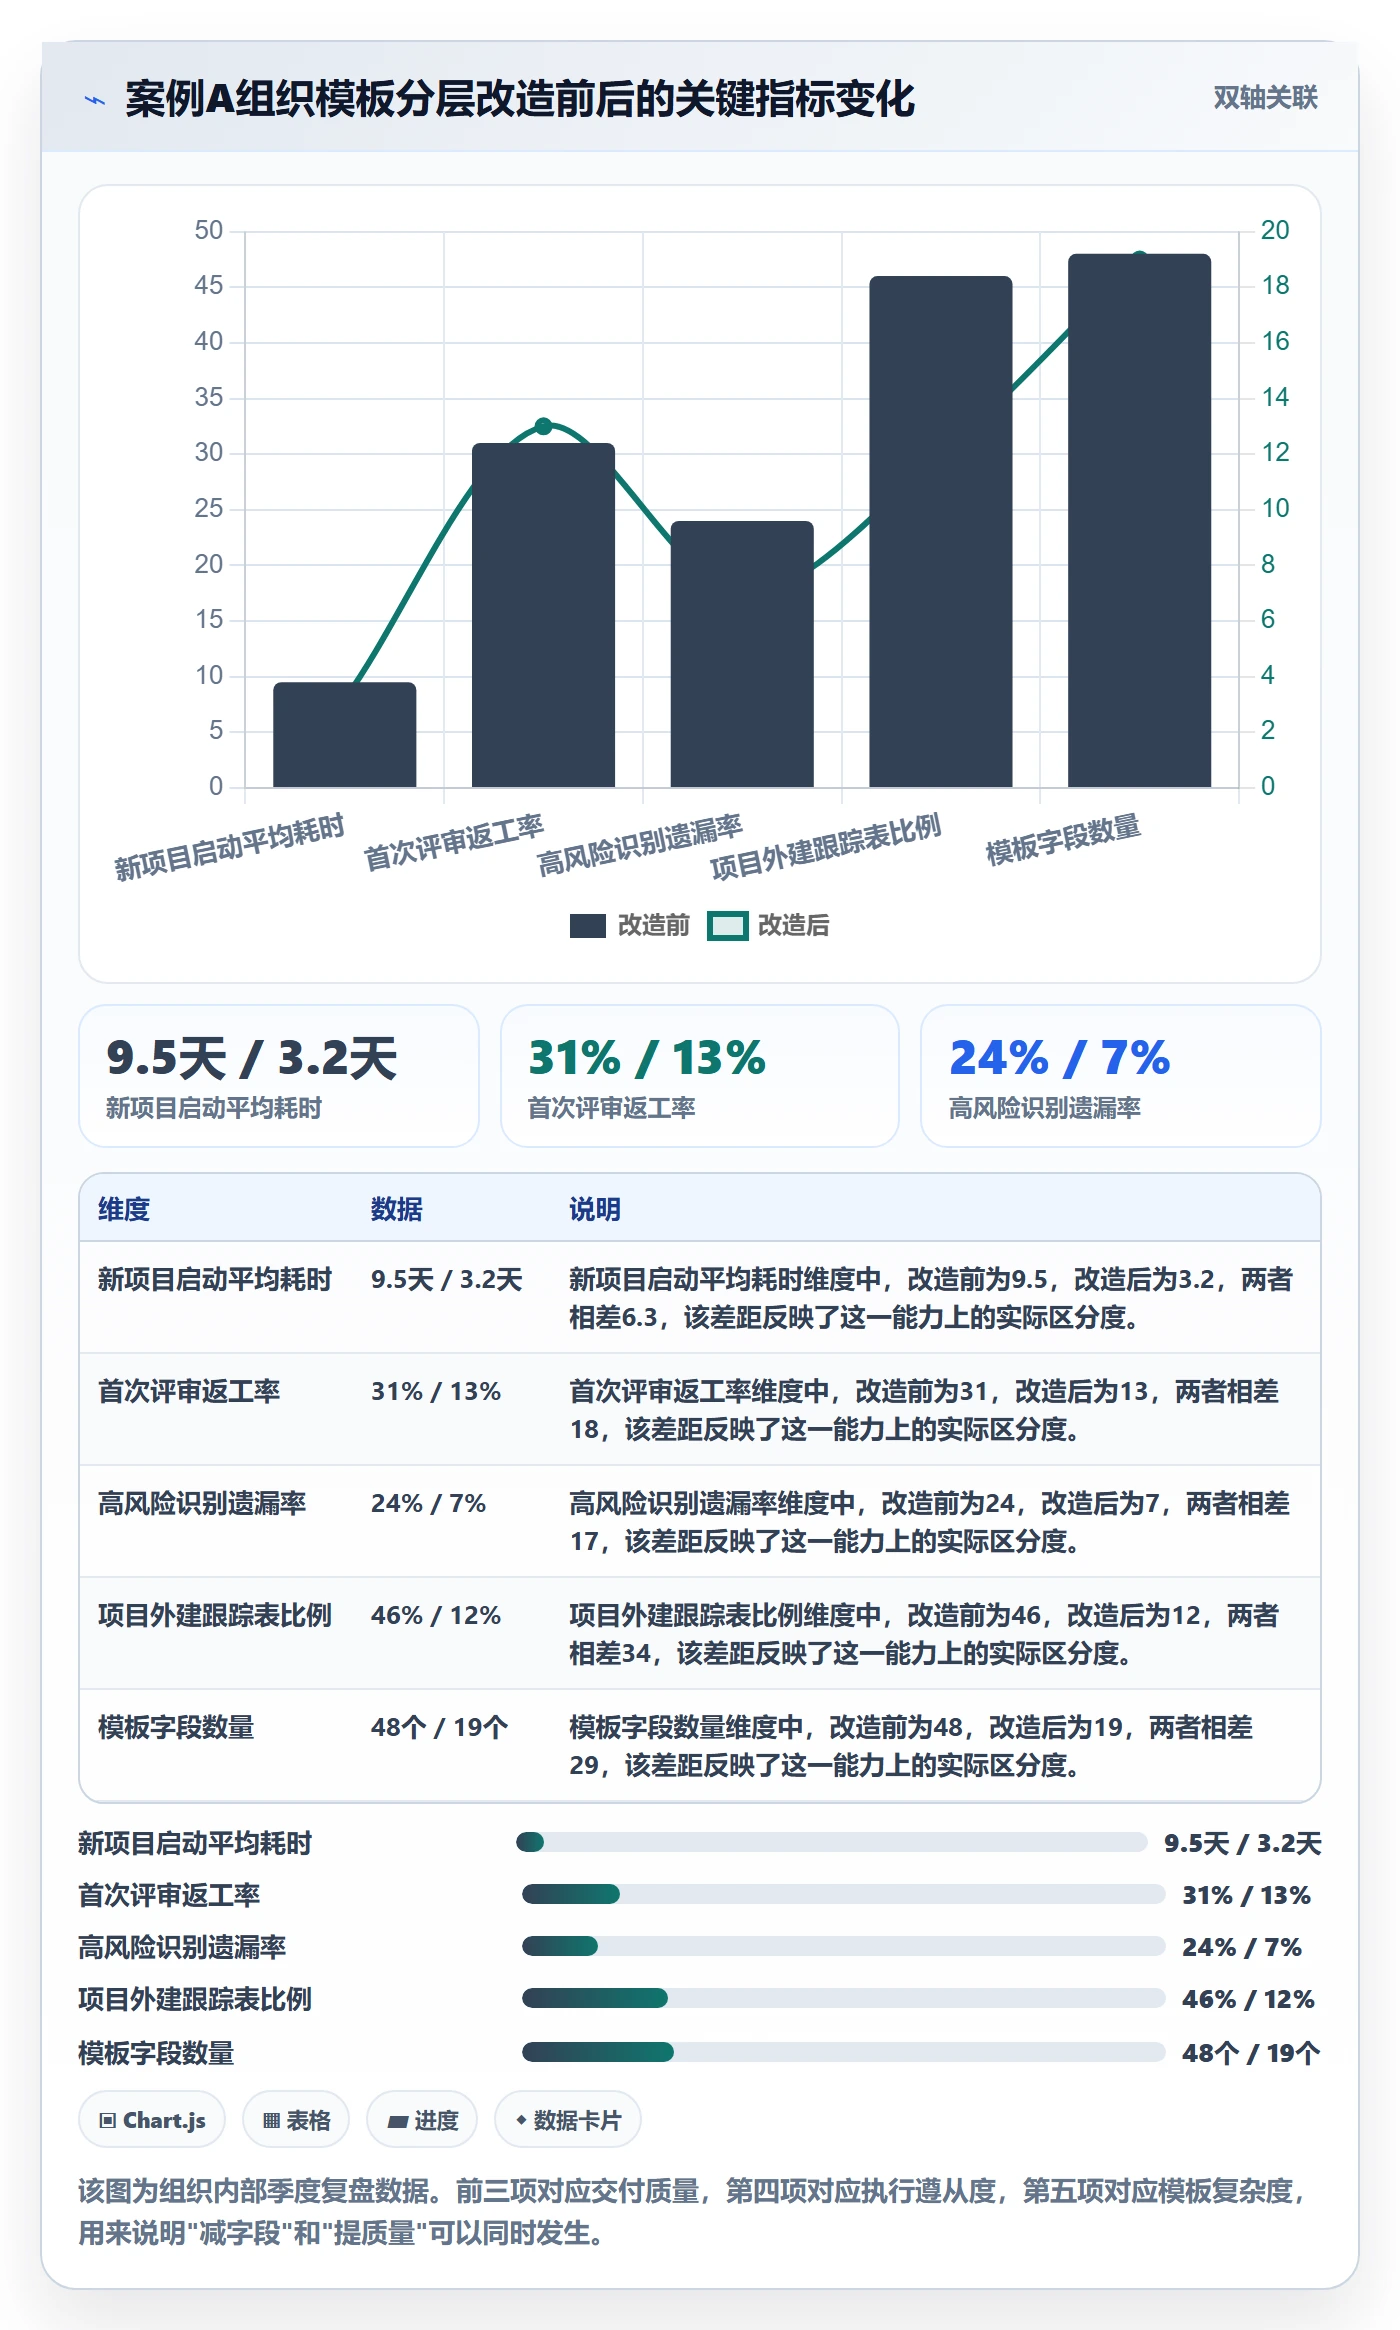
Task: Click the 双轴关联 label in the header
Action: (x=1265, y=97)
